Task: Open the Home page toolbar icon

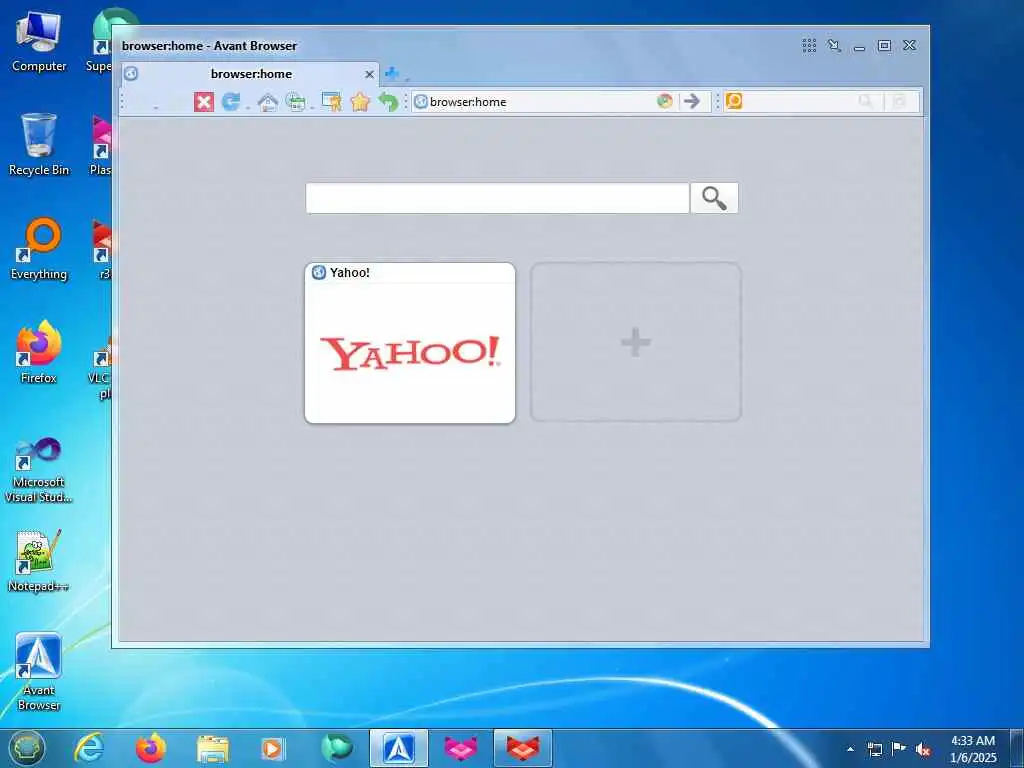Action: [268, 102]
